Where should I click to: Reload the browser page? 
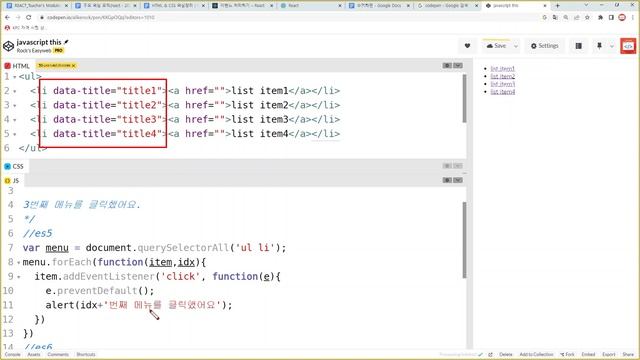[x=29, y=18]
